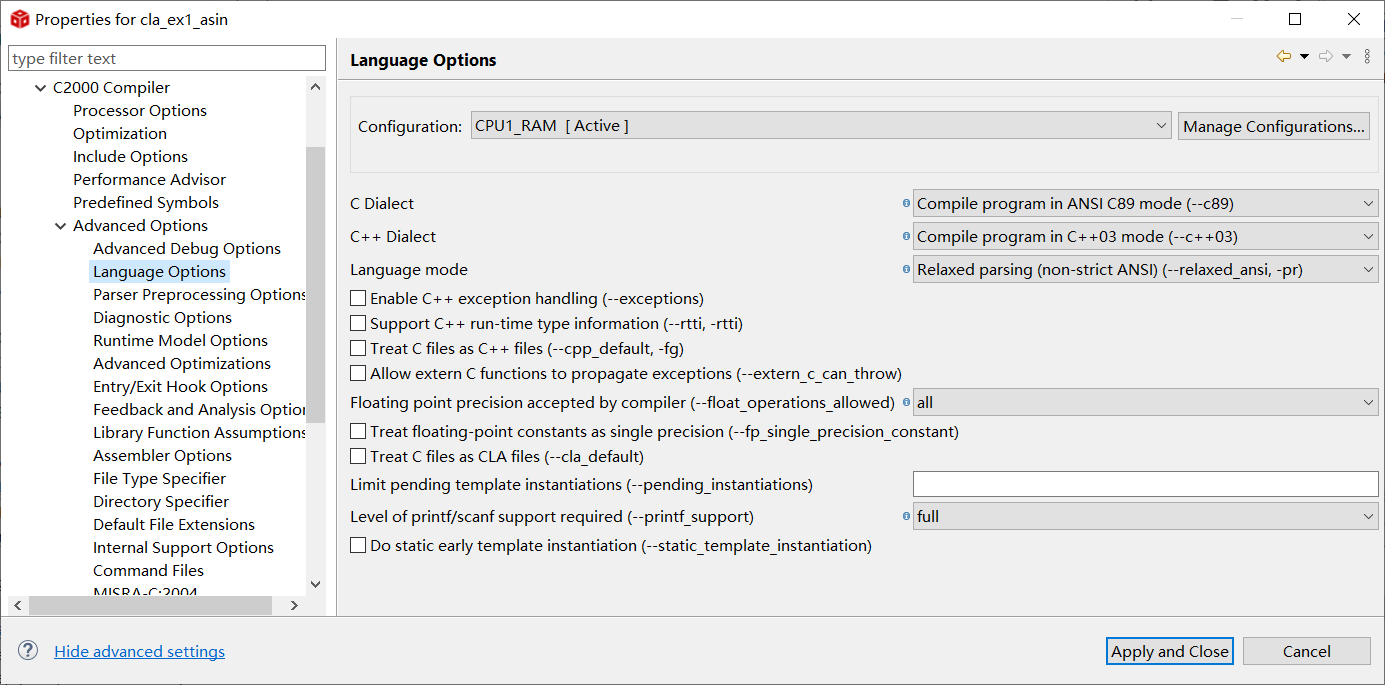The width and height of the screenshot is (1385, 685).
Task: Click Apply and Close button
Action: coord(1170,651)
